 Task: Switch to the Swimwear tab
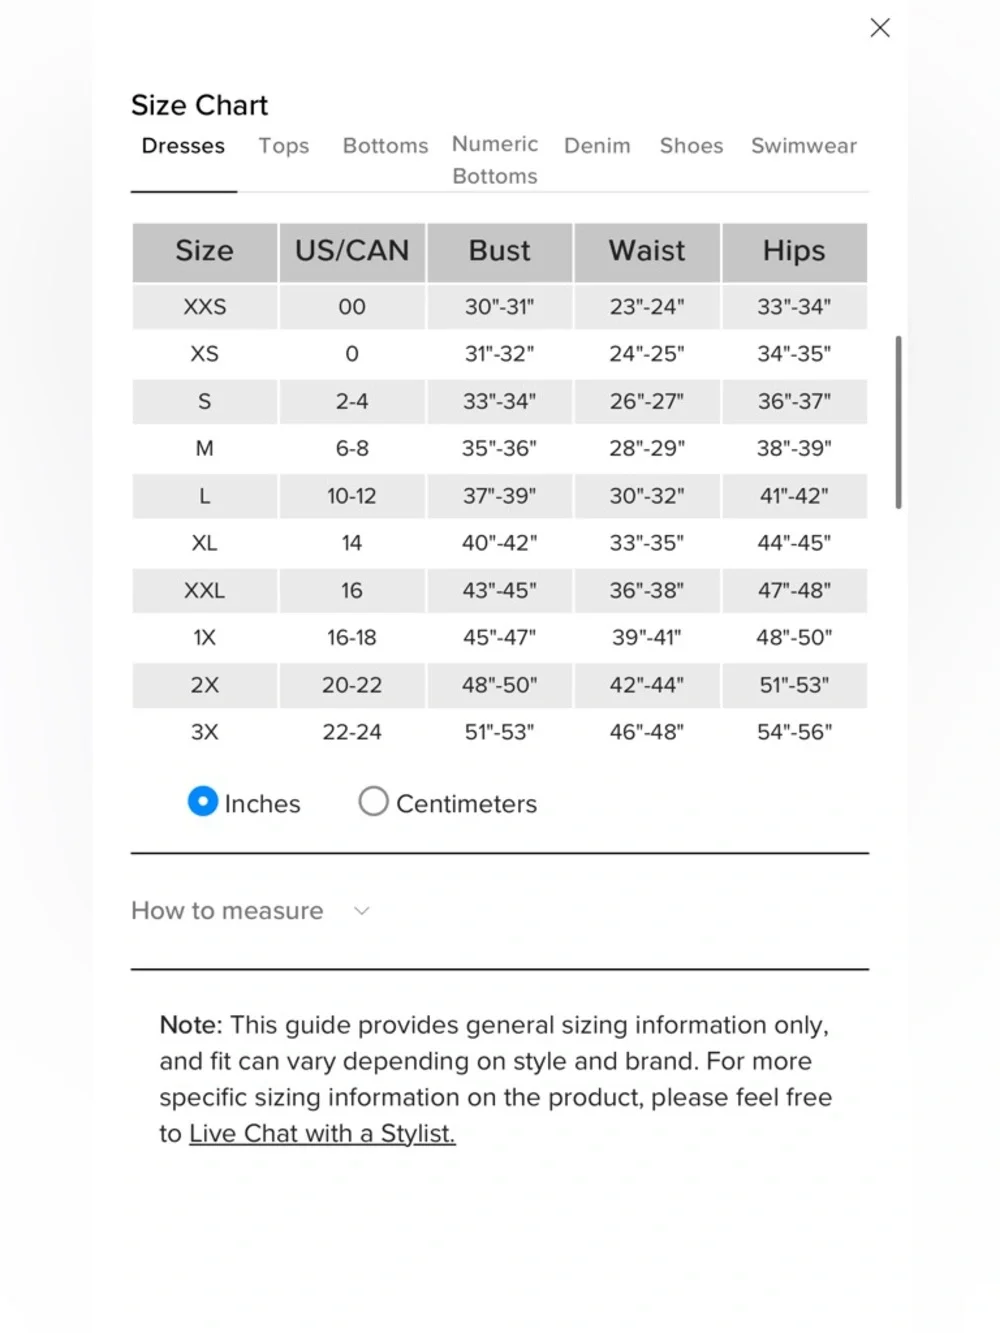(804, 146)
